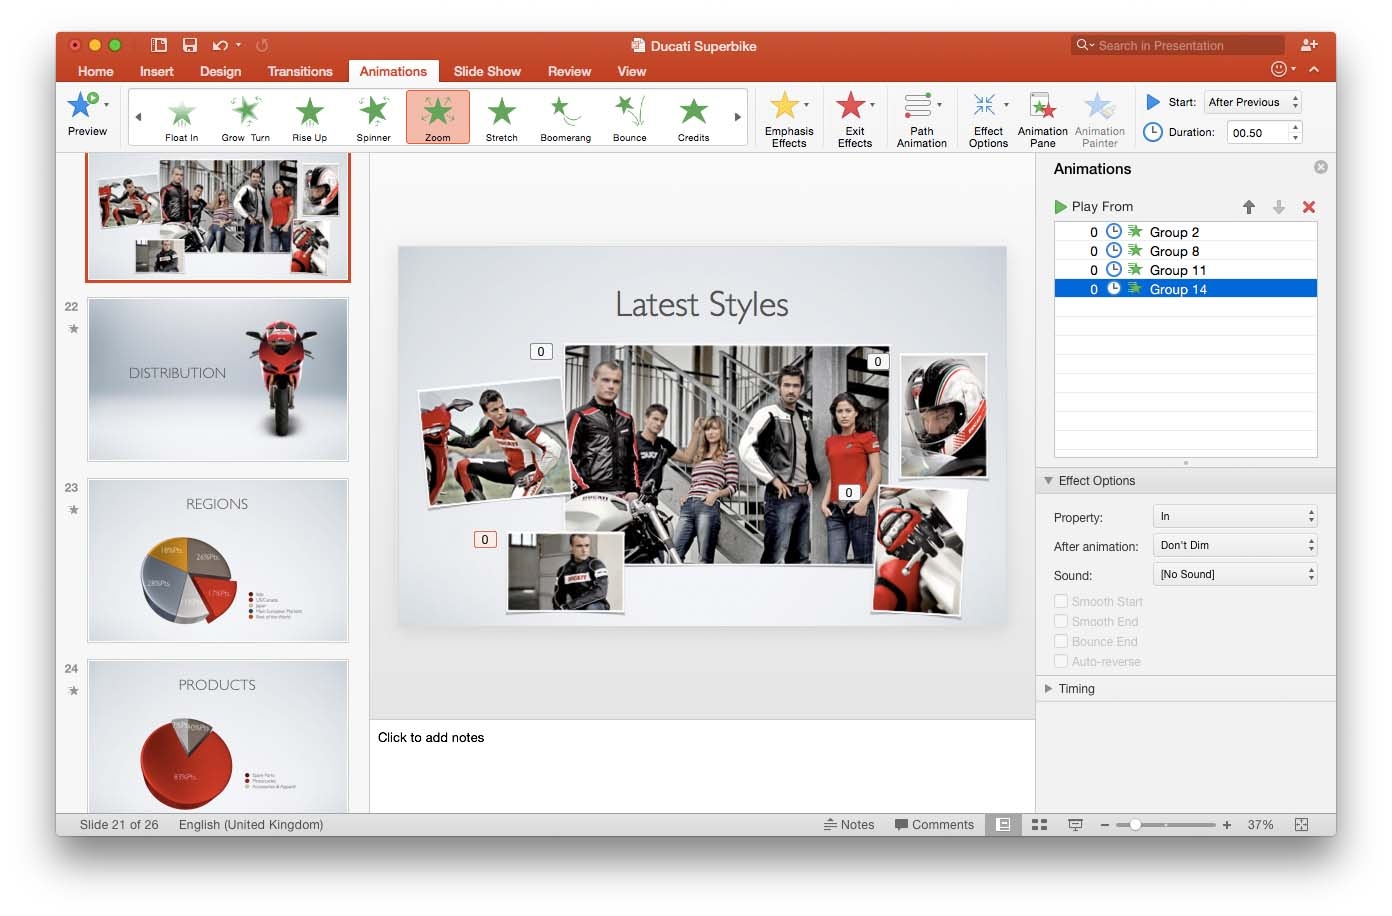The height and width of the screenshot is (916, 1392).
Task: Delete selected animation with red X
Action: (x=1309, y=207)
